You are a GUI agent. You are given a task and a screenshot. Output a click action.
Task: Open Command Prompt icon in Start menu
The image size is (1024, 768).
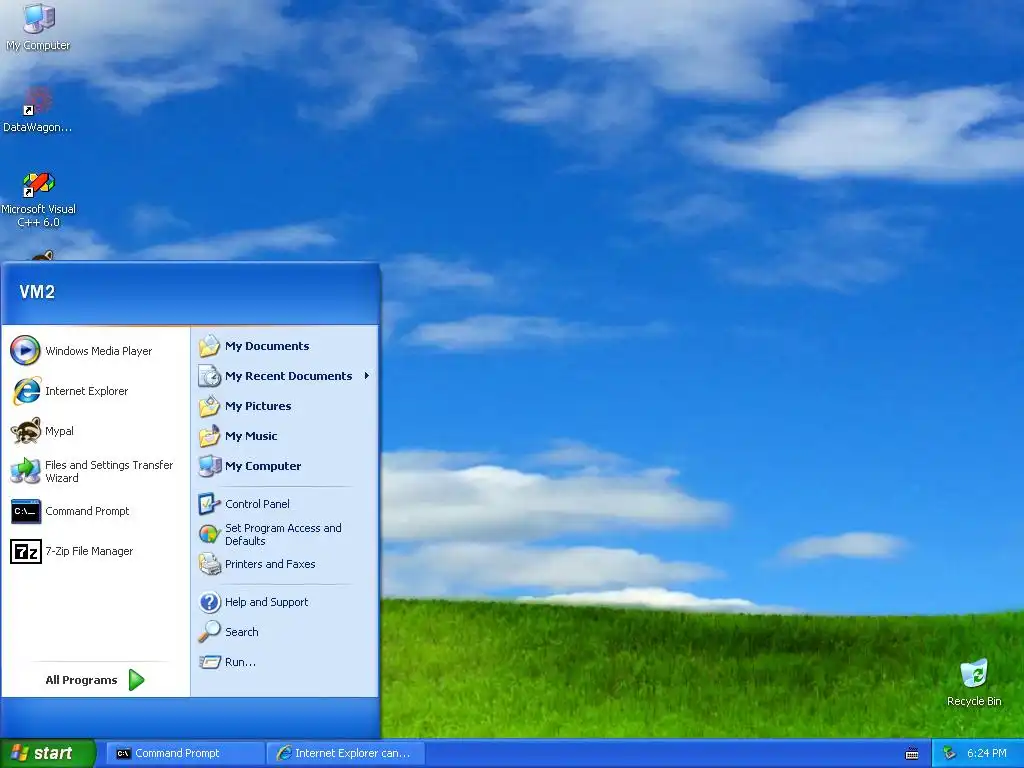coord(25,511)
